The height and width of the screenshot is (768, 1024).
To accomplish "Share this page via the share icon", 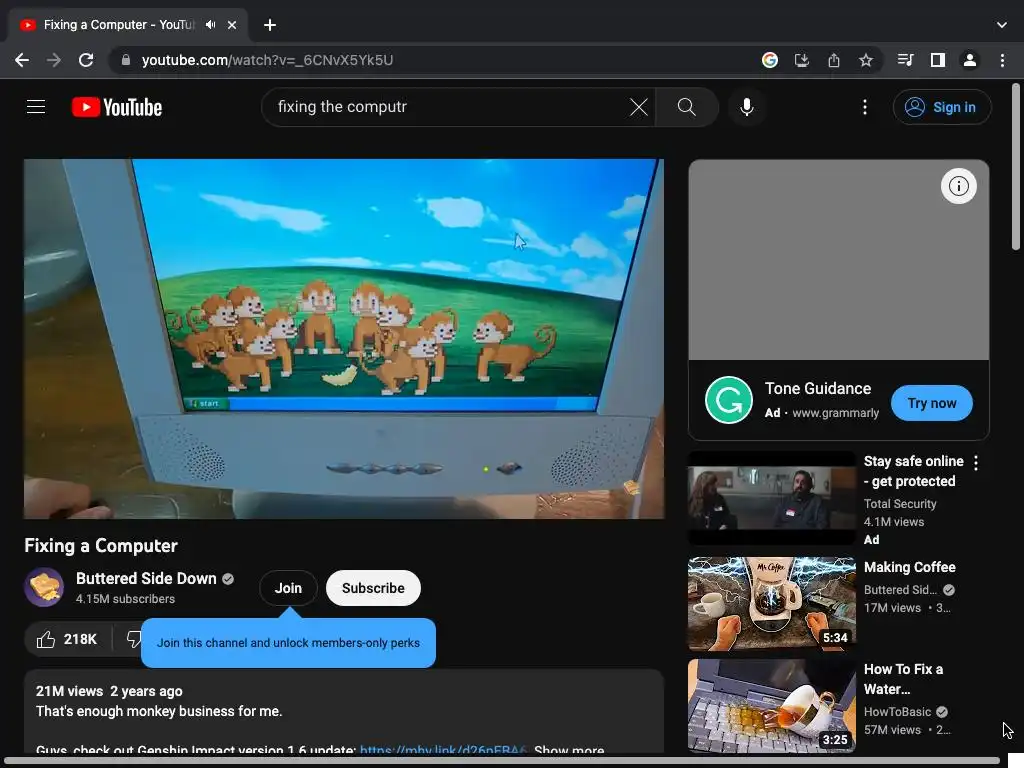I will click(834, 60).
